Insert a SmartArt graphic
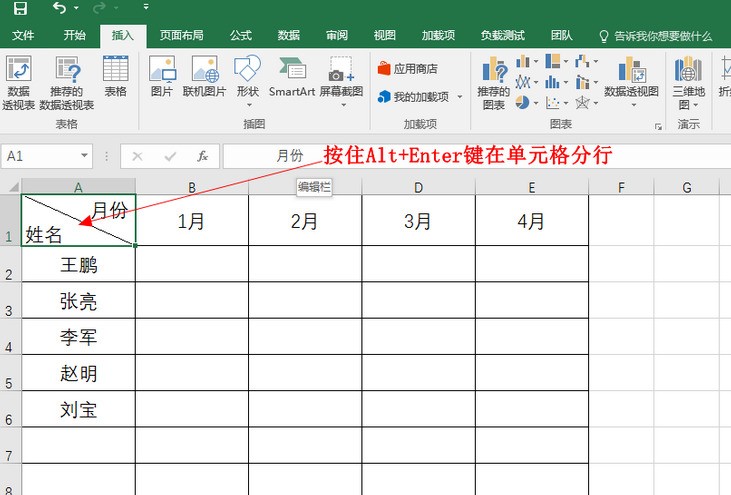 [292, 77]
